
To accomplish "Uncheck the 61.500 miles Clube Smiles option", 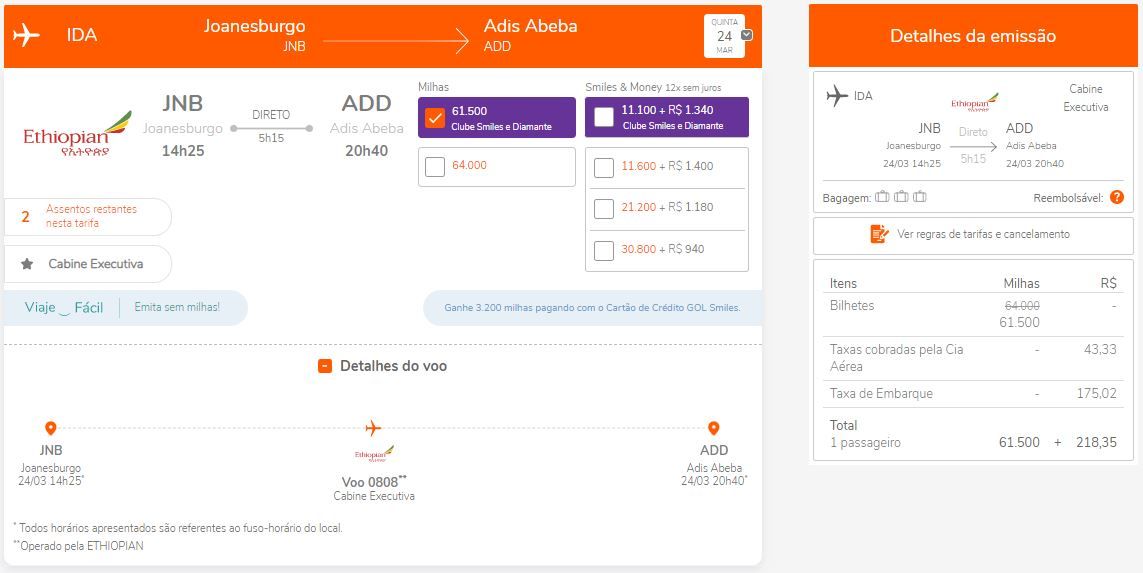I will pos(434,117).
